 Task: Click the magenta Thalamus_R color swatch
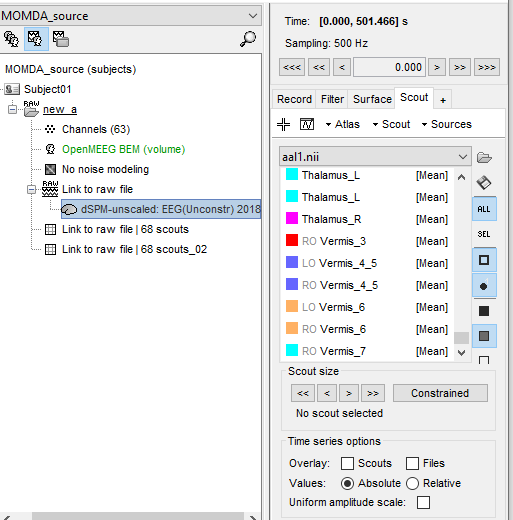click(x=292, y=219)
